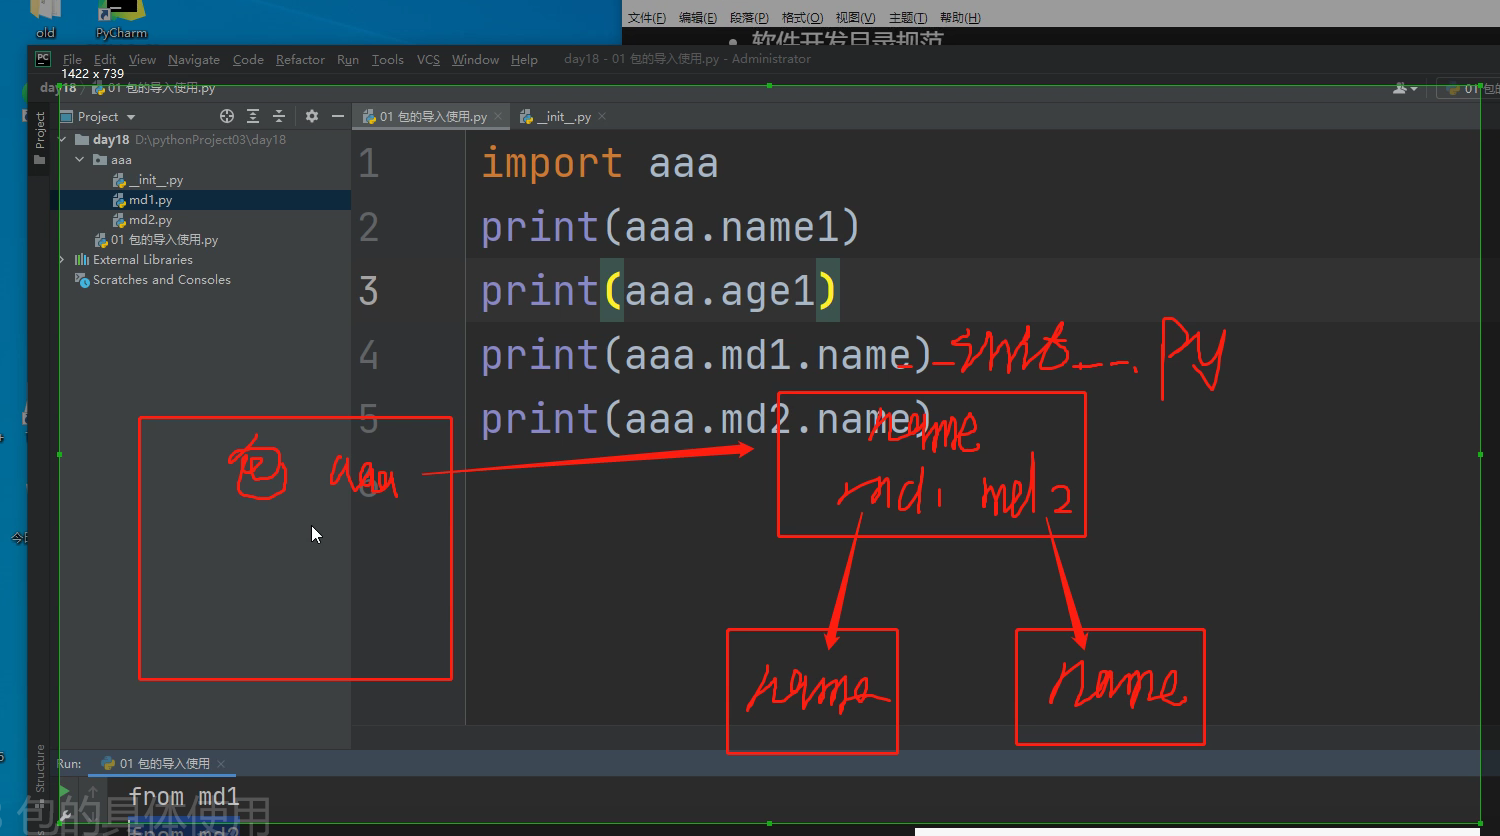Open the Edit menu
Viewport: 1500px width, 836px height.
[x=105, y=60]
